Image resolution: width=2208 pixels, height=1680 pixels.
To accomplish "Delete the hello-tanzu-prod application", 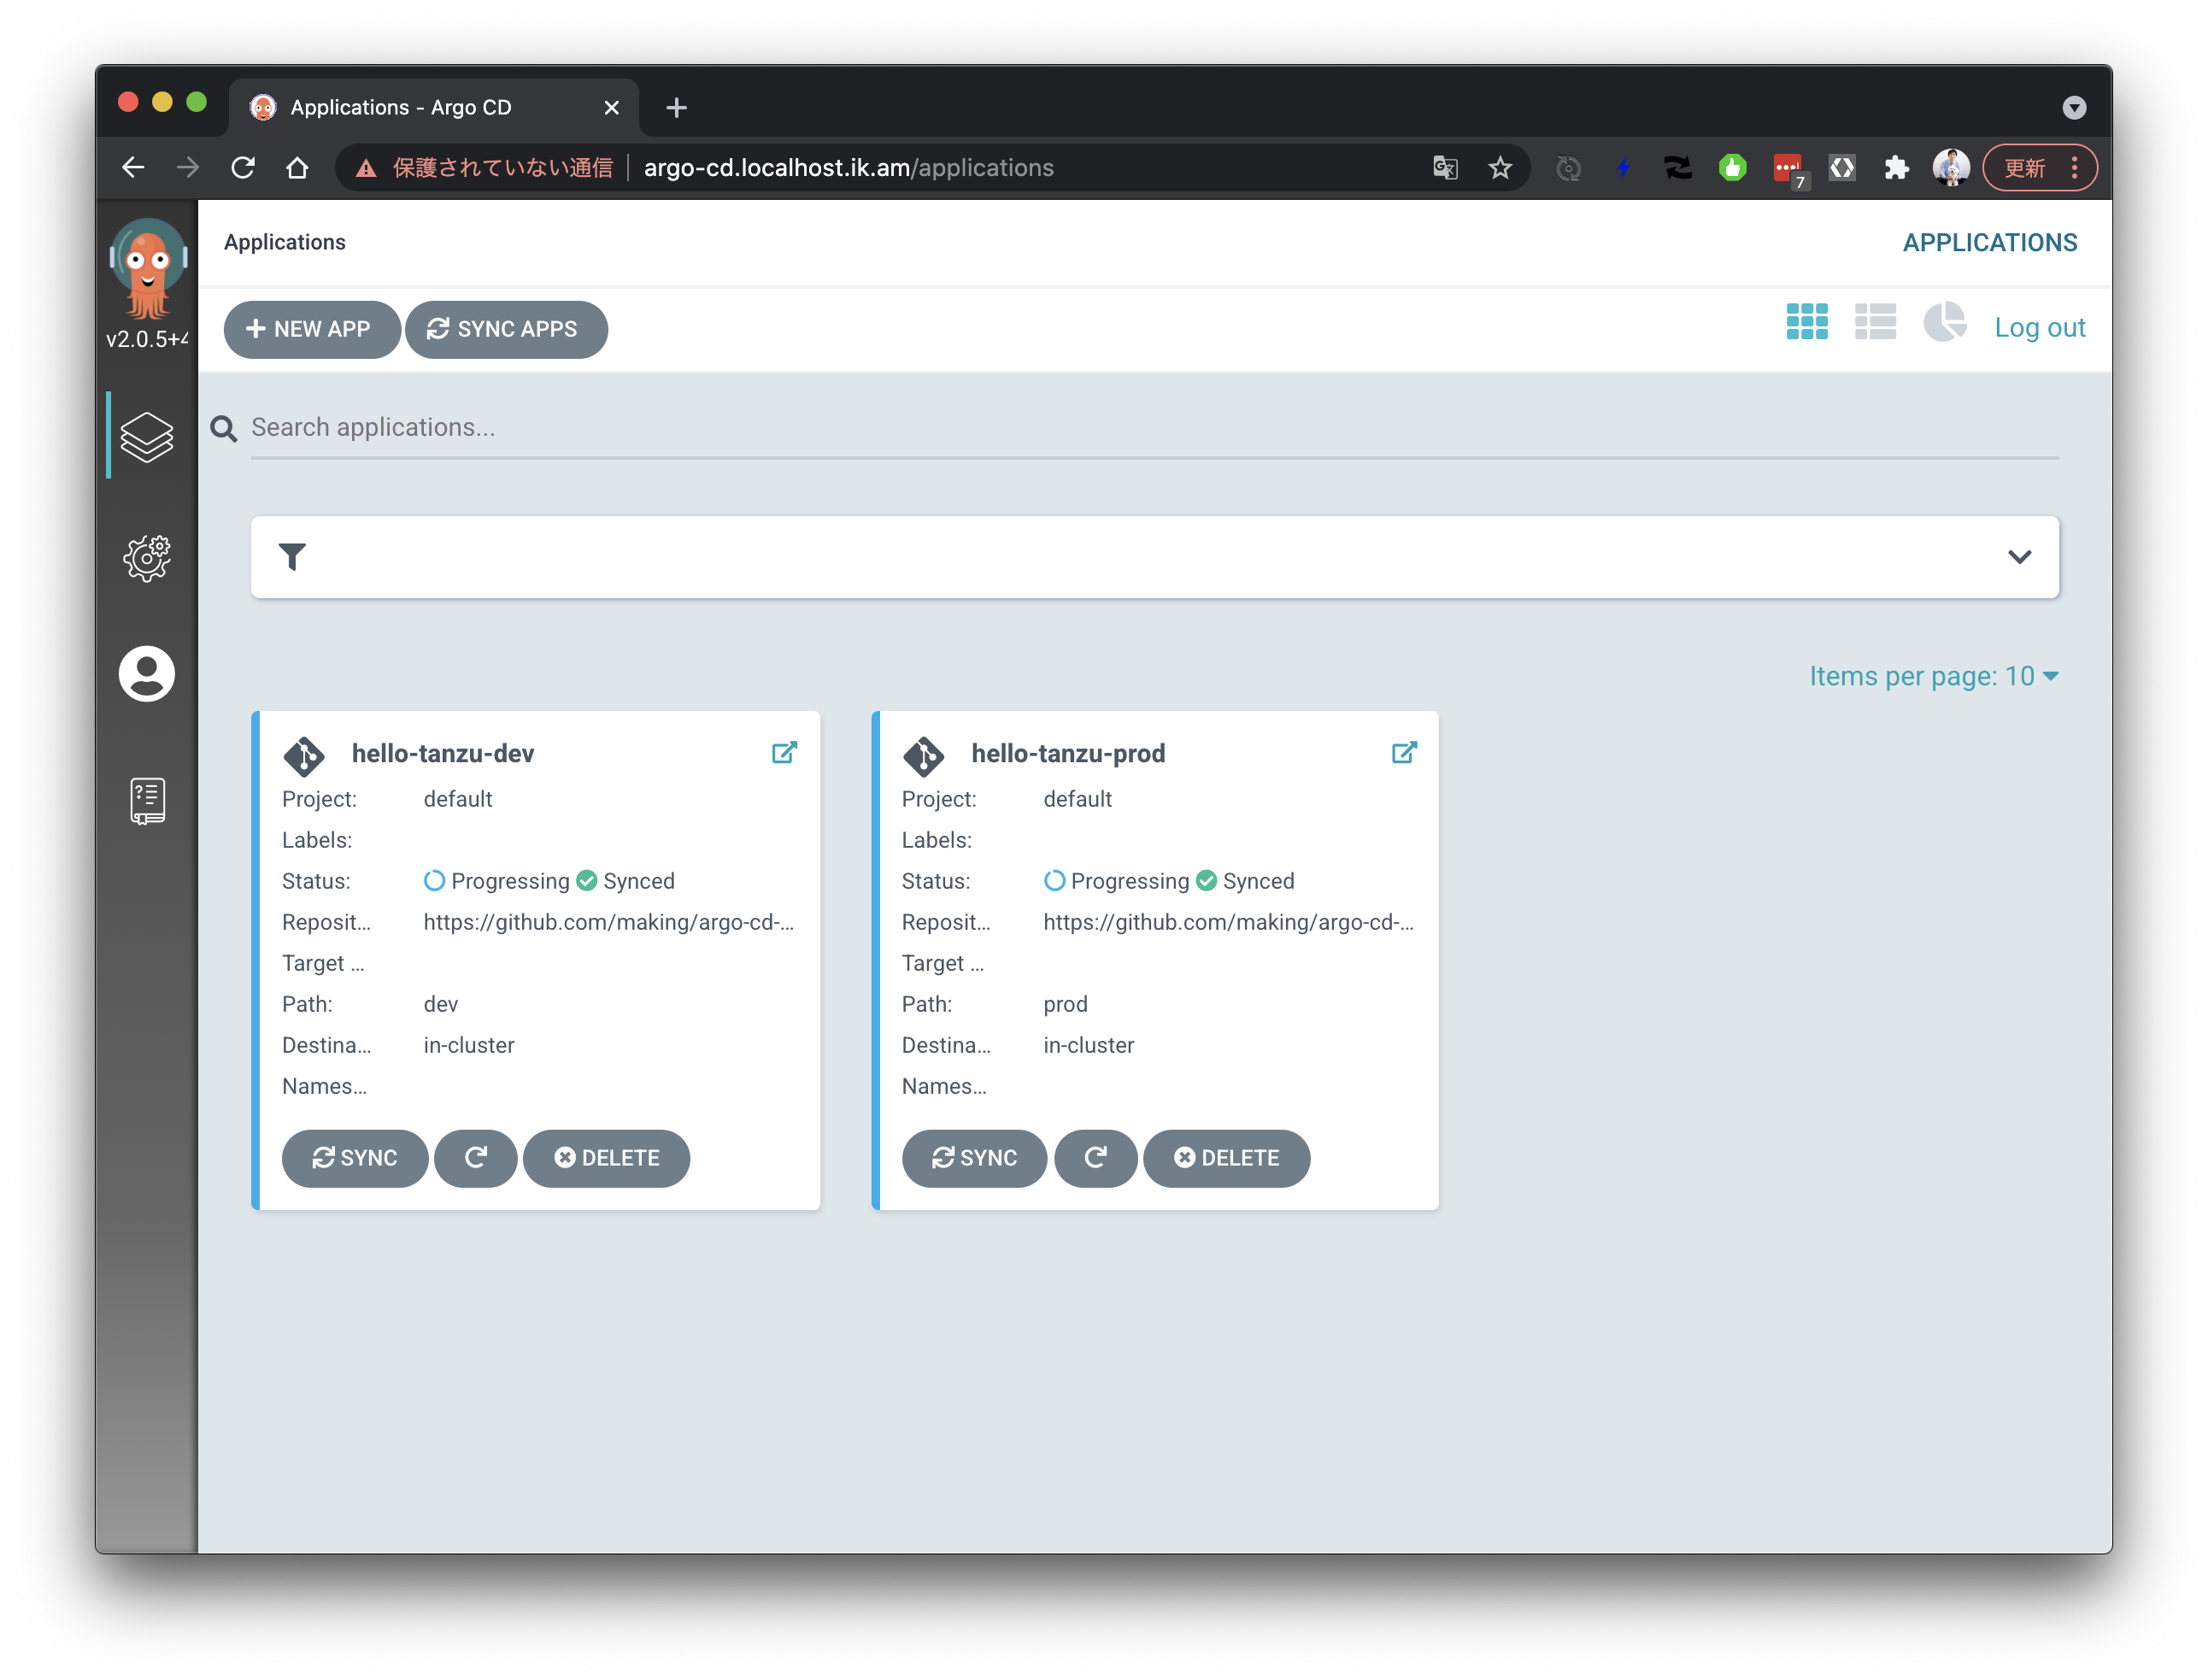I will [x=1226, y=1158].
